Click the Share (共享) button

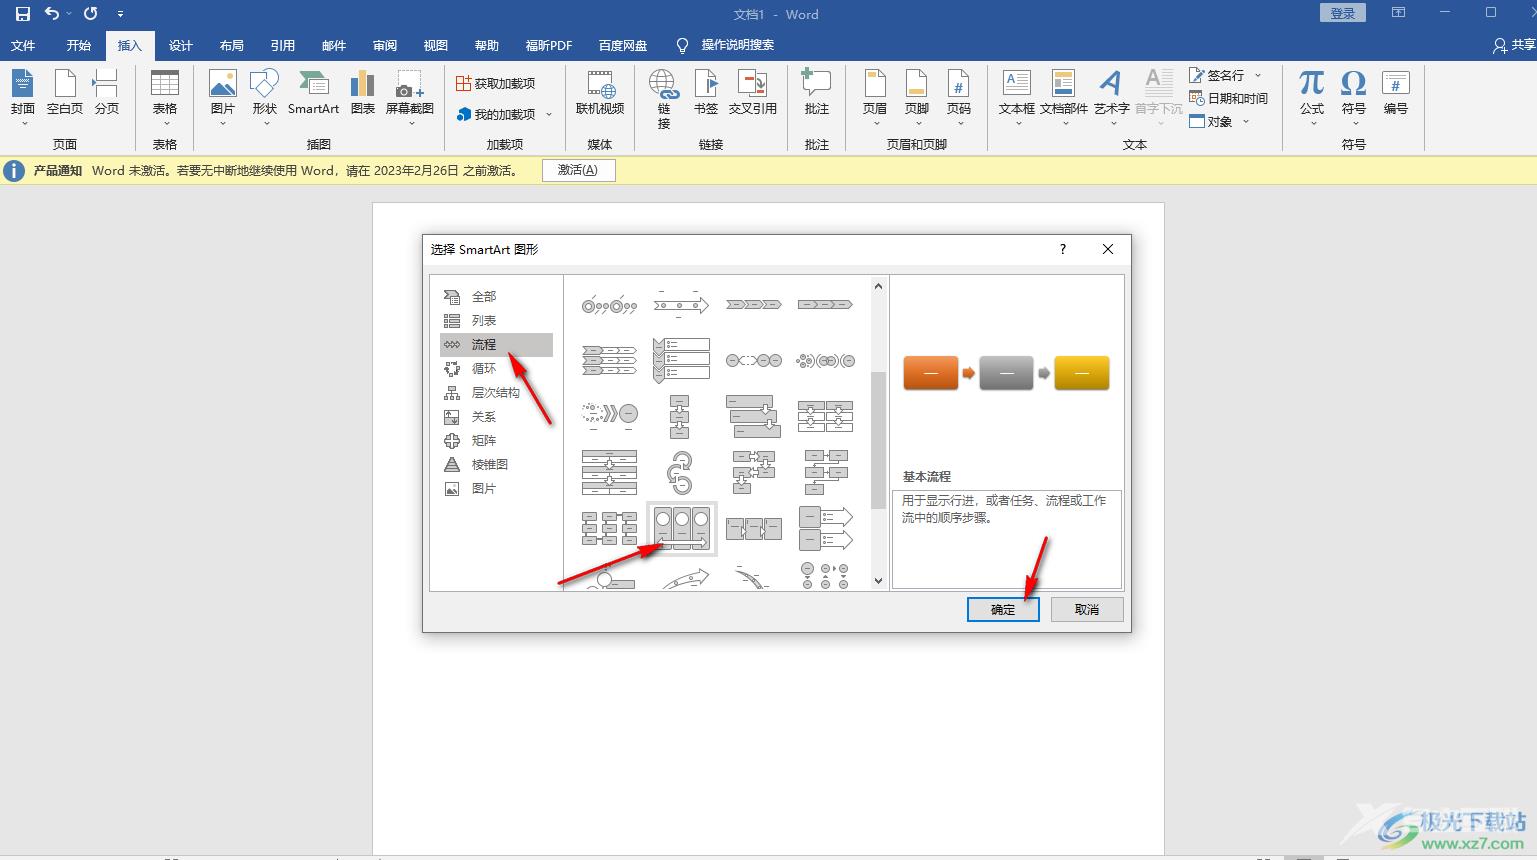point(1513,45)
